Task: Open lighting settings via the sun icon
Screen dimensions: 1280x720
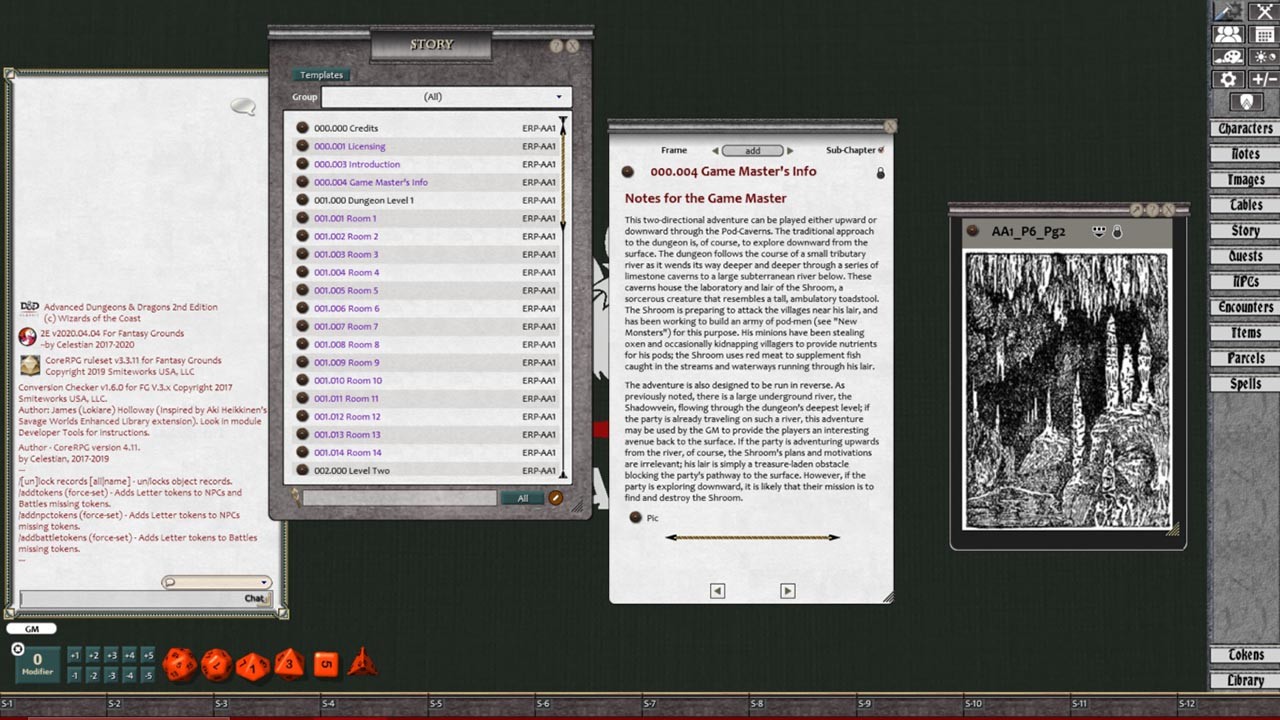Action: click(x=1262, y=56)
